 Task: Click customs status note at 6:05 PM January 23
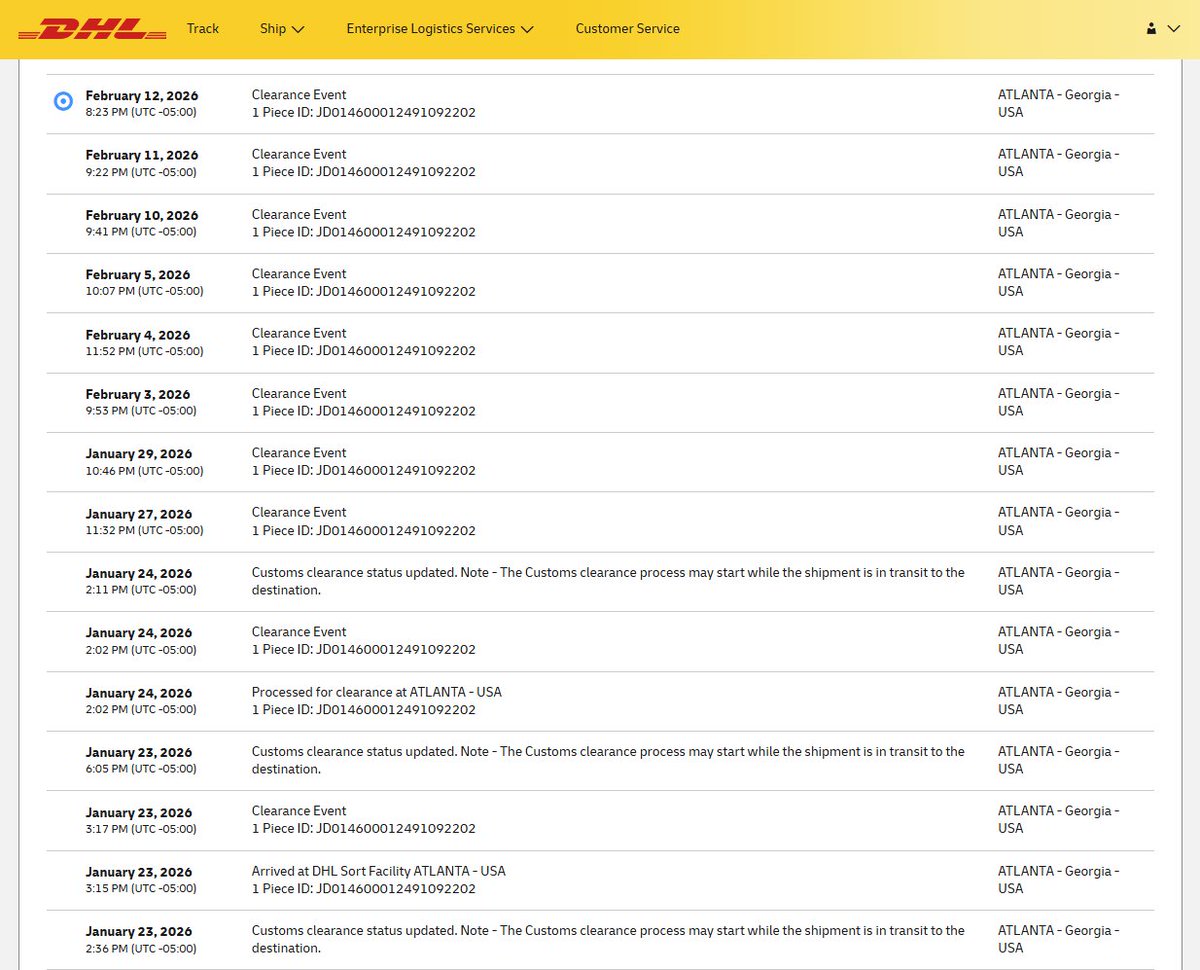(608, 760)
